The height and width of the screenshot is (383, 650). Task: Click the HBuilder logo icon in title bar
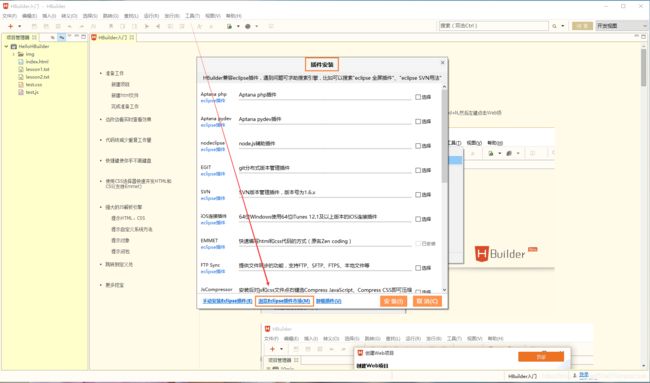point(5,6)
